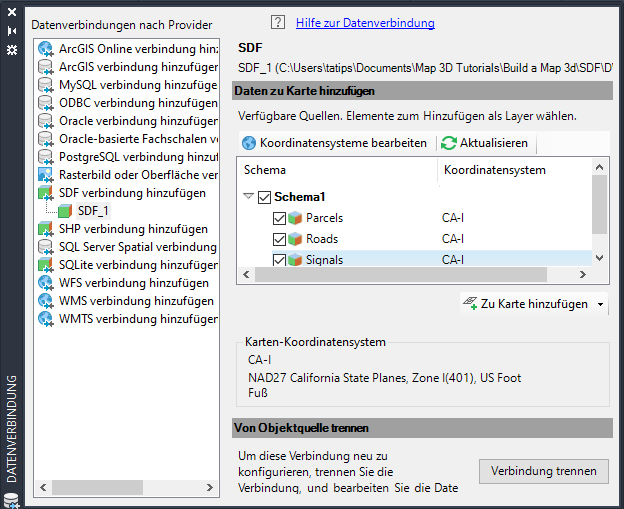
Task: Click the data connection icon at palette bottom
Action: pos(11,501)
